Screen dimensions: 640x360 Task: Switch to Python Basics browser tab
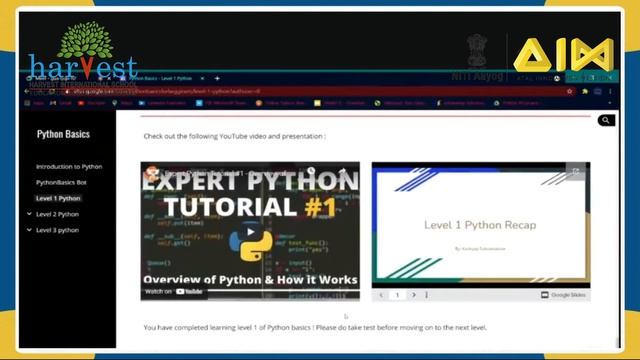(161, 78)
